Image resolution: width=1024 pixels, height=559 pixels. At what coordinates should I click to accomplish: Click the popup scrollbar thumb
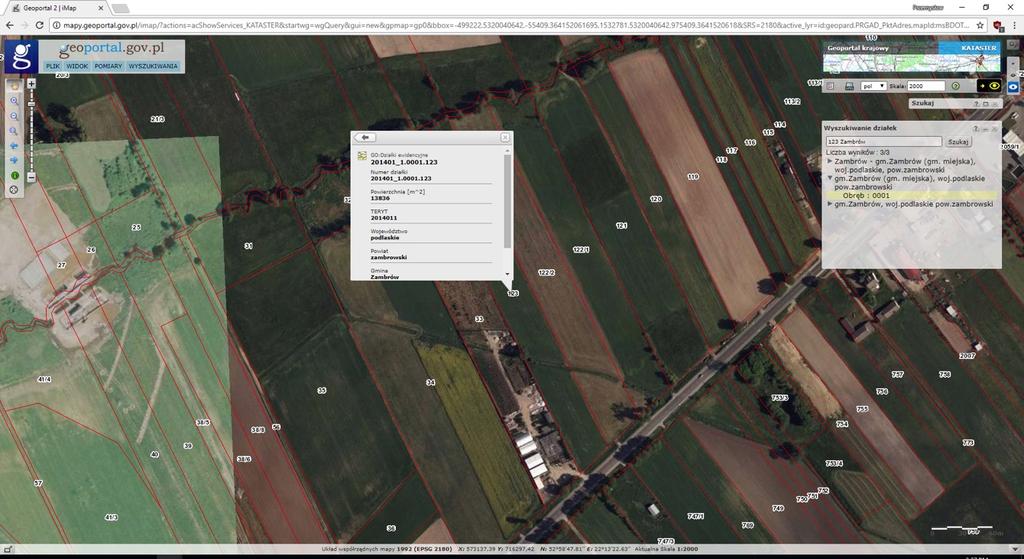click(x=507, y=202)
